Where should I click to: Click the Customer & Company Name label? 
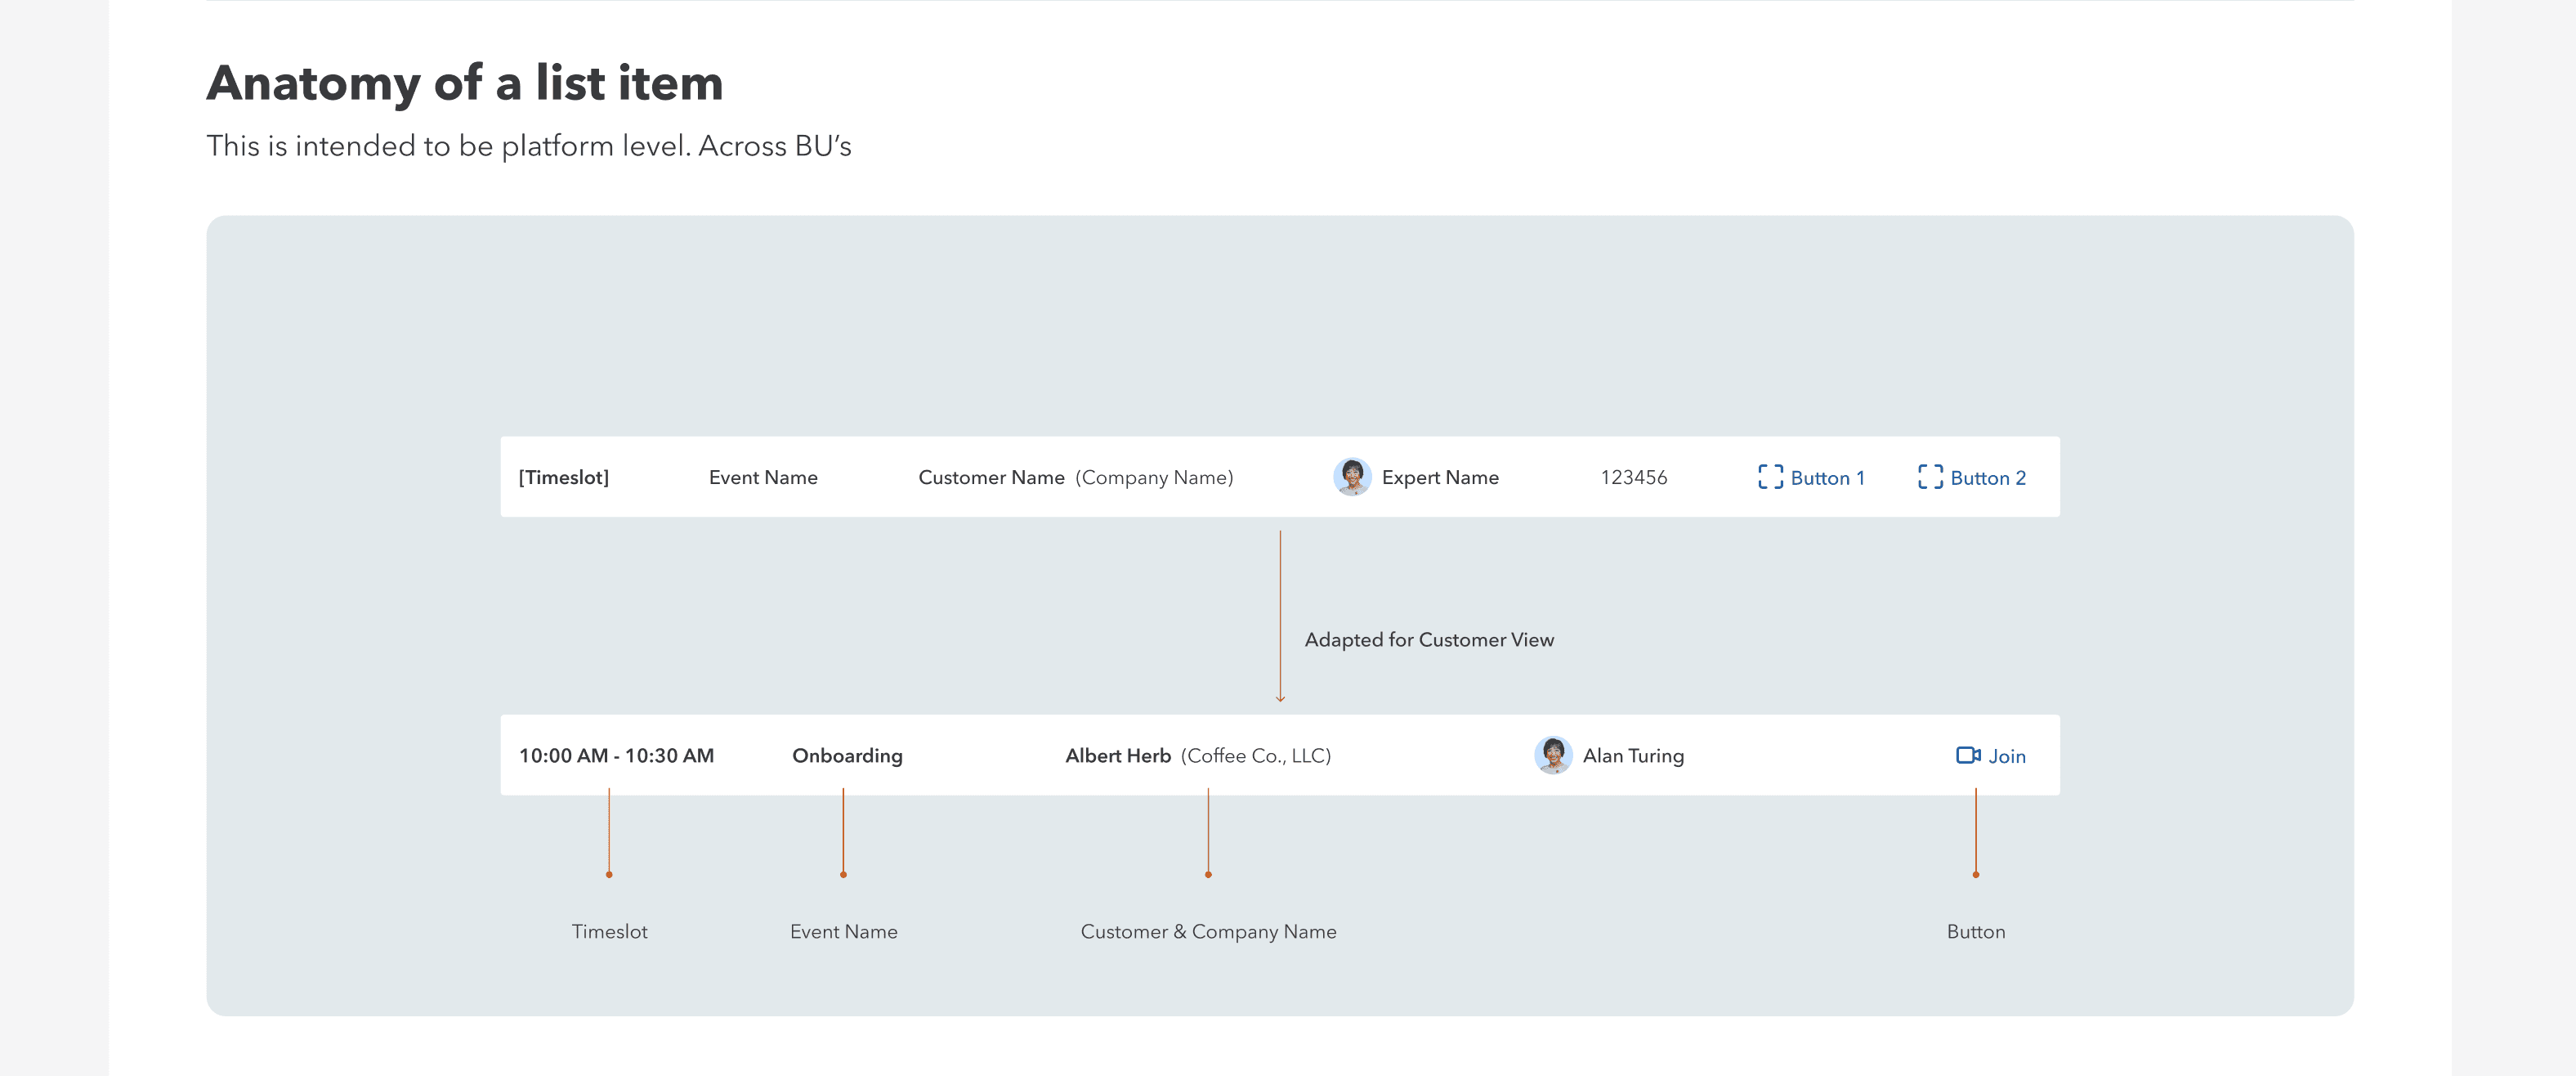(x=1208, y=932)
